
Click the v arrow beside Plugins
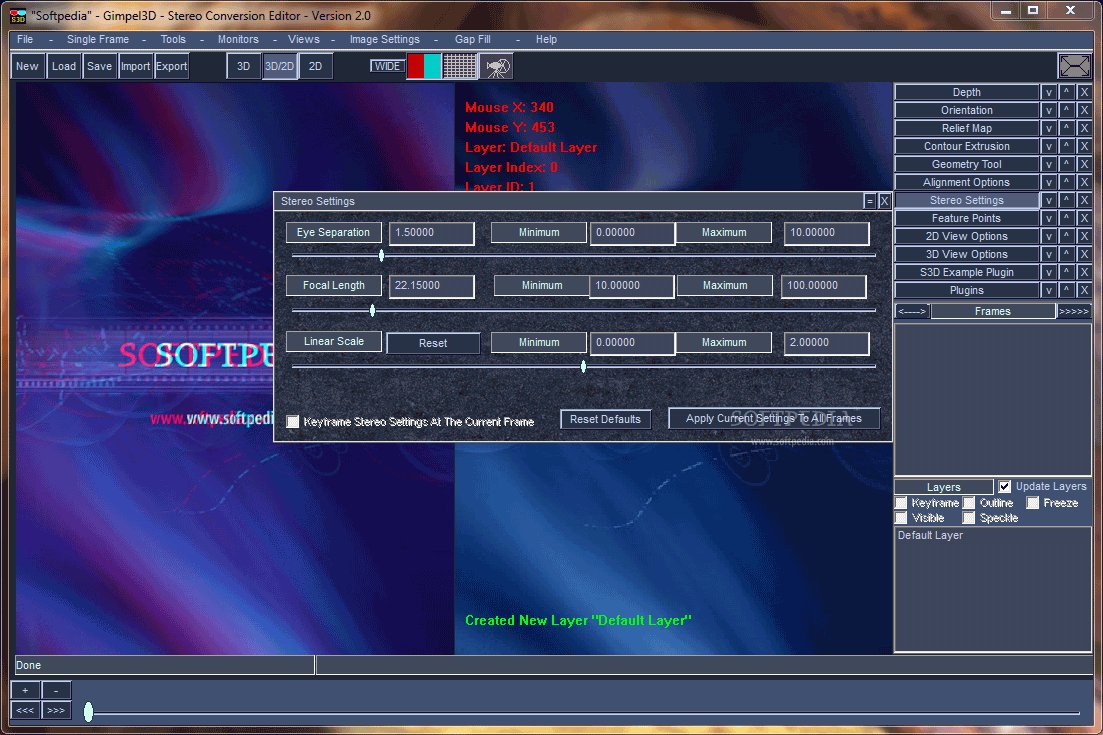click(1048, 290)
